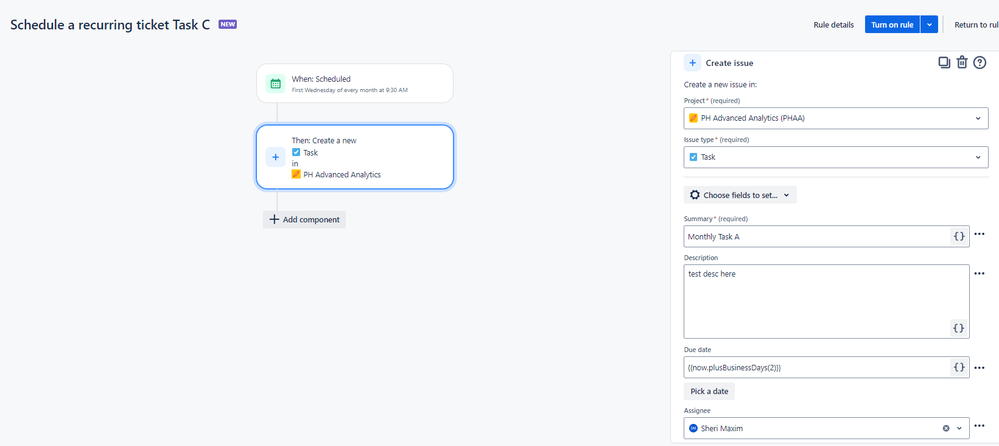This screenshot has width=999, height=446.
Task: Insert smart value in Due date field
Action: click(959, 367)
